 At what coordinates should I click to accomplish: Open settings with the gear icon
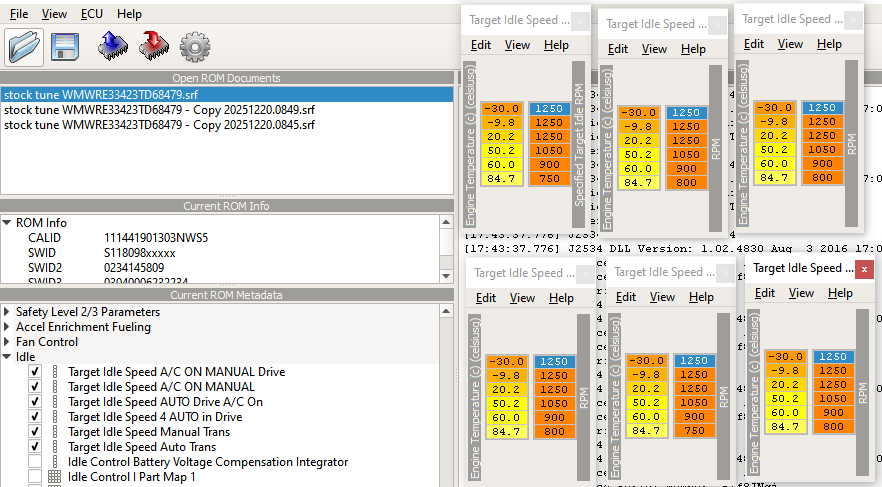pos(194,46)
